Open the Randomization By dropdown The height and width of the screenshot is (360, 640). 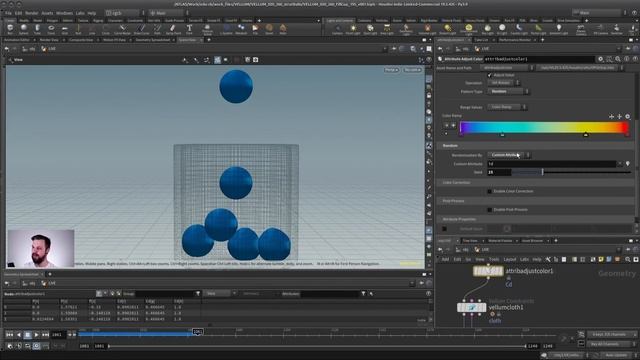tap(509, 155)
